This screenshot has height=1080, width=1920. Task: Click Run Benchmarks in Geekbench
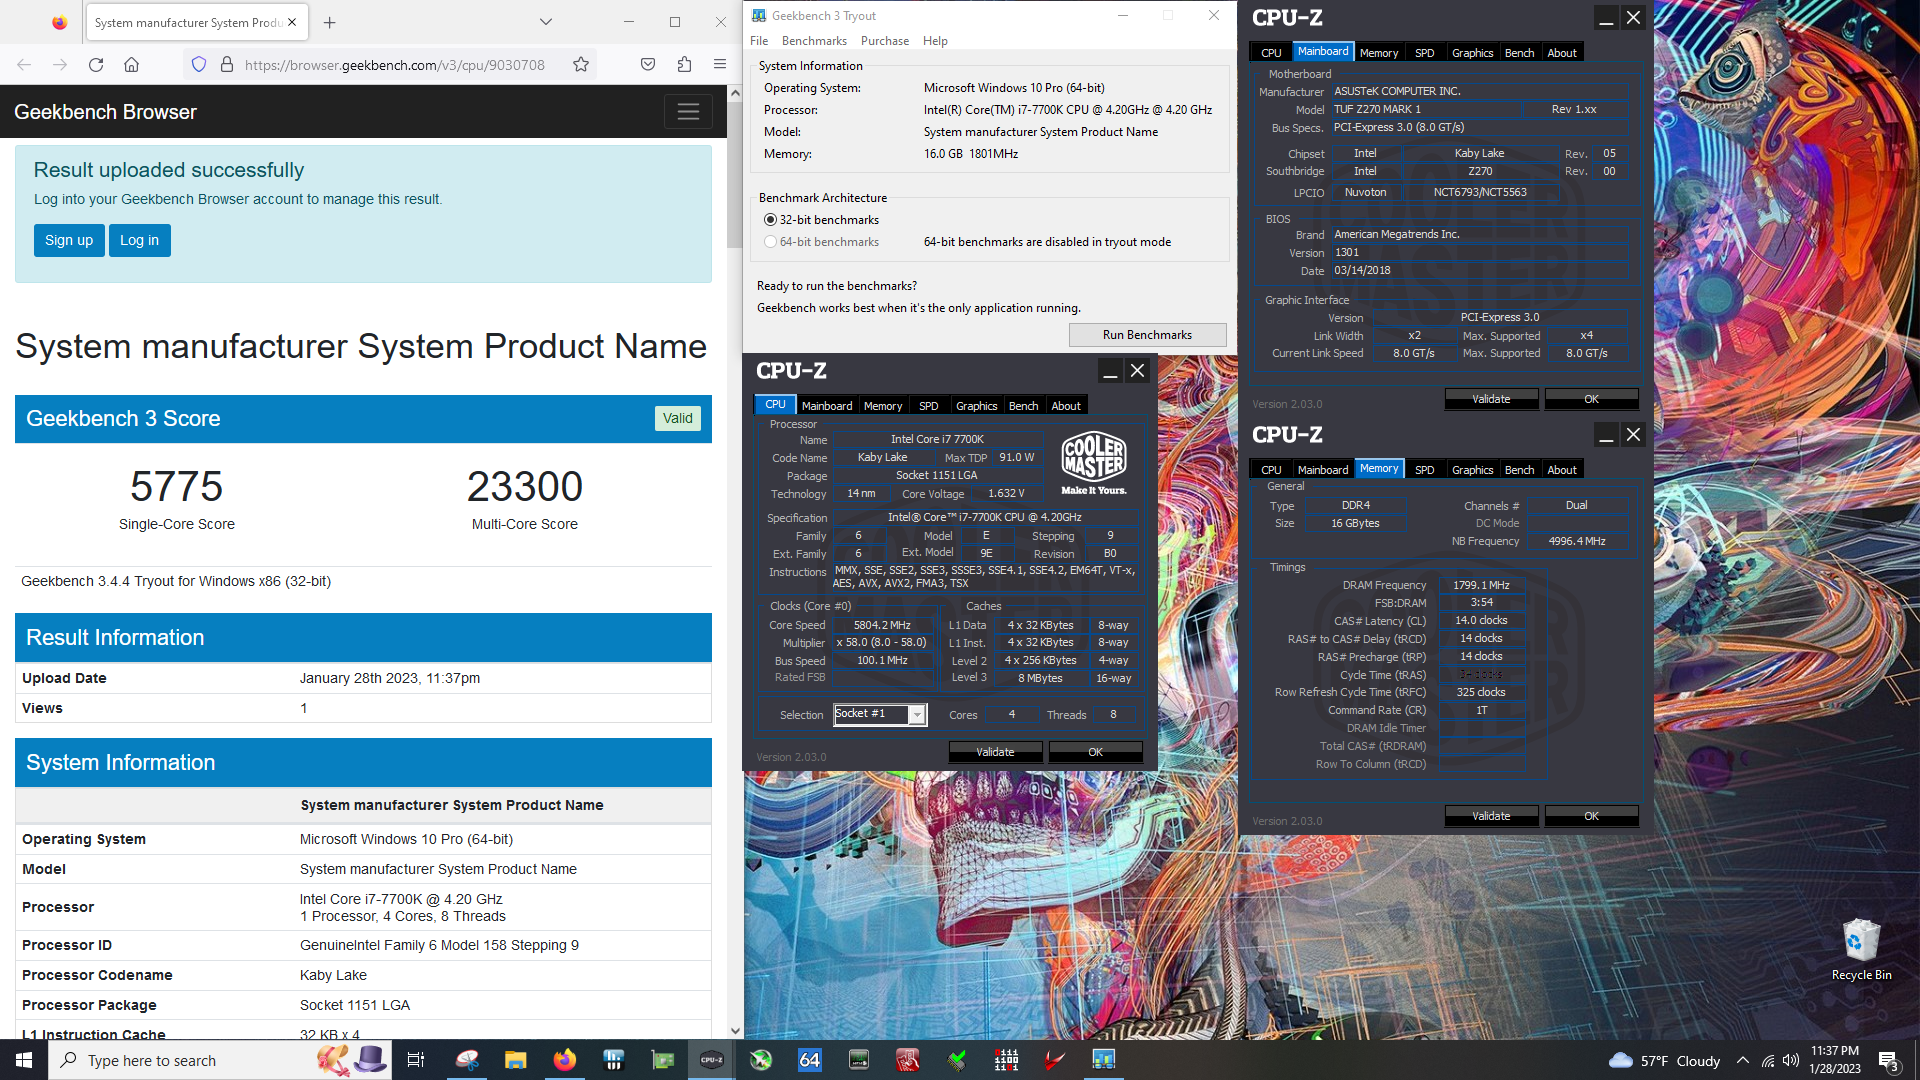pyautogui.click(x=1147, y=335)
